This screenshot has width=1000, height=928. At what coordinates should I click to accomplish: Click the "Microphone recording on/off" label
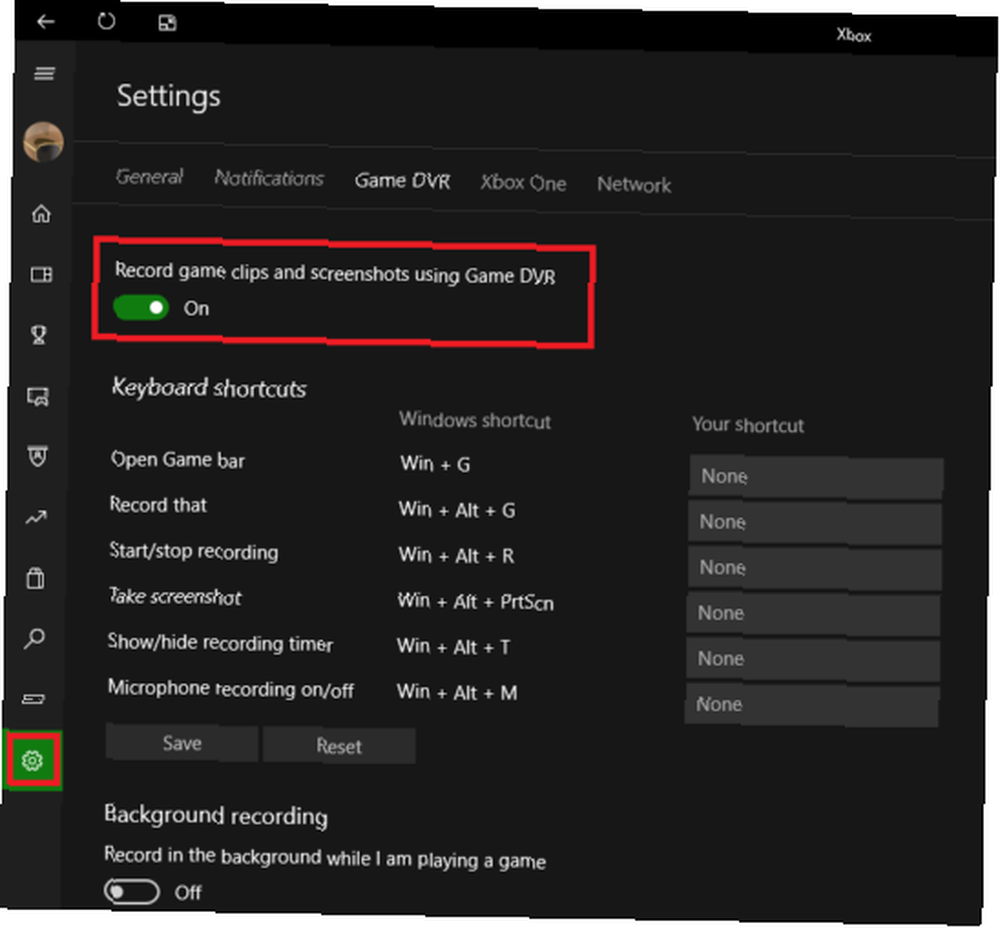coord(231,689)
